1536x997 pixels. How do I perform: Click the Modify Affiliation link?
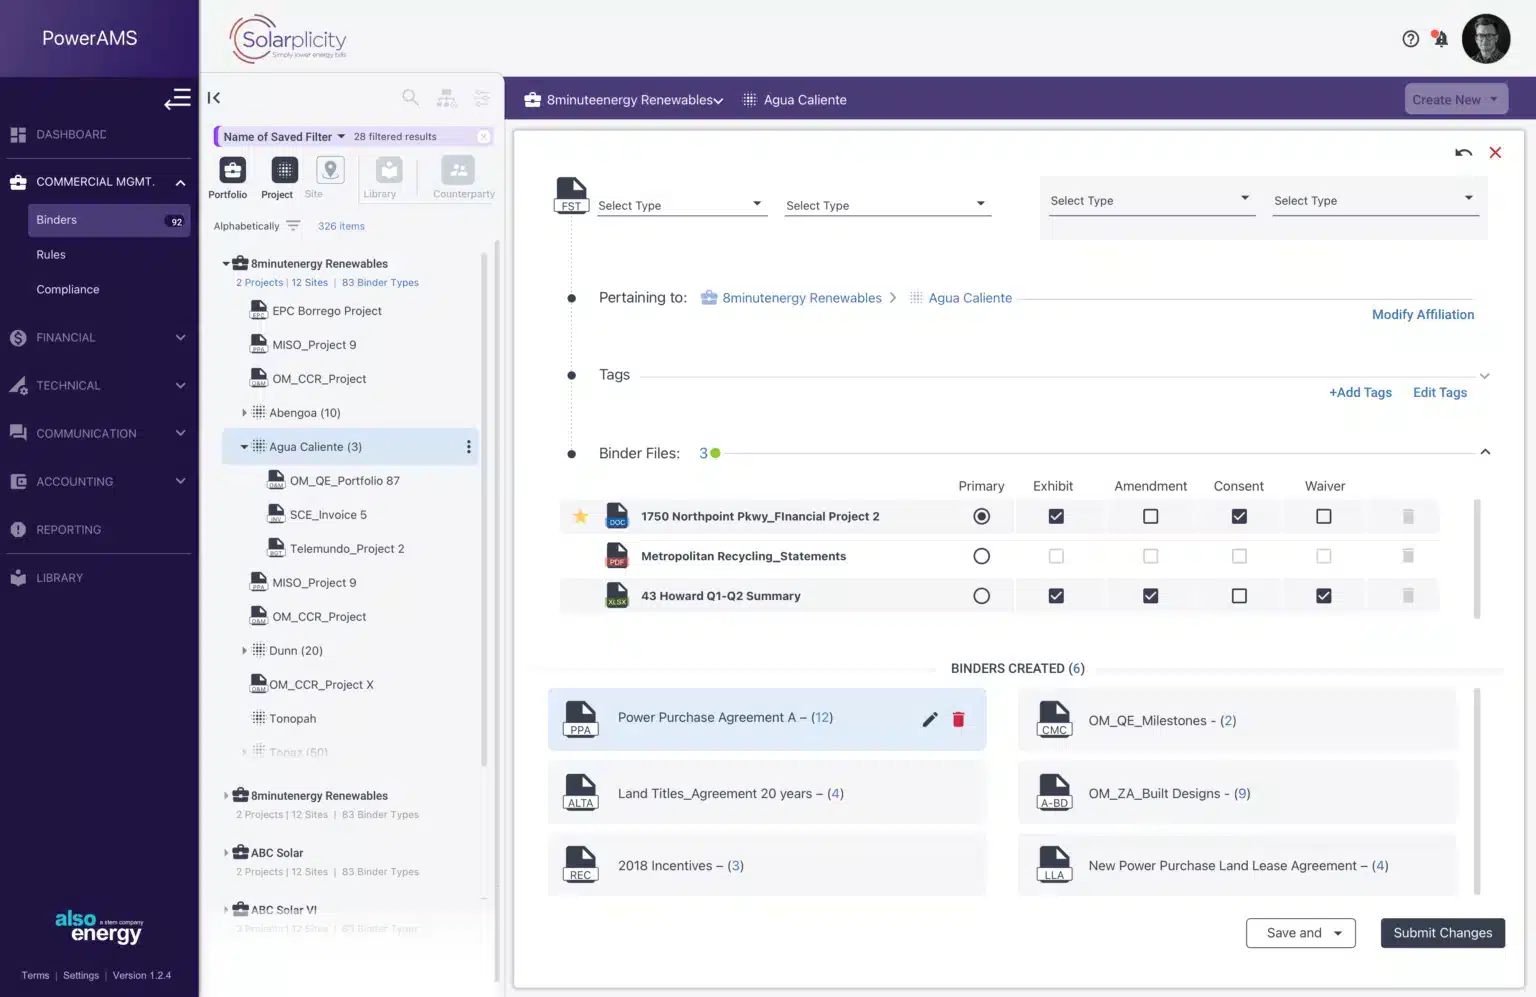(1423, 314)
